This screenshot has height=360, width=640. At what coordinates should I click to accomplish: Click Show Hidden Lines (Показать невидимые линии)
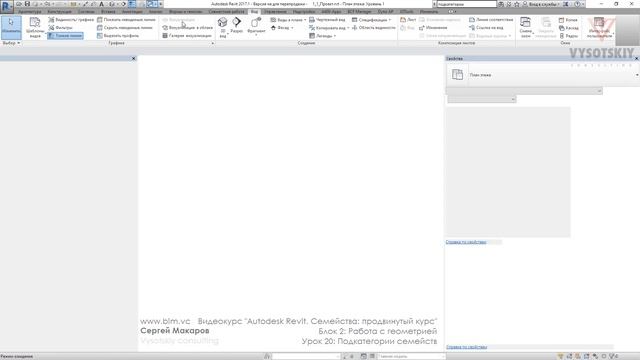[126, 20]
